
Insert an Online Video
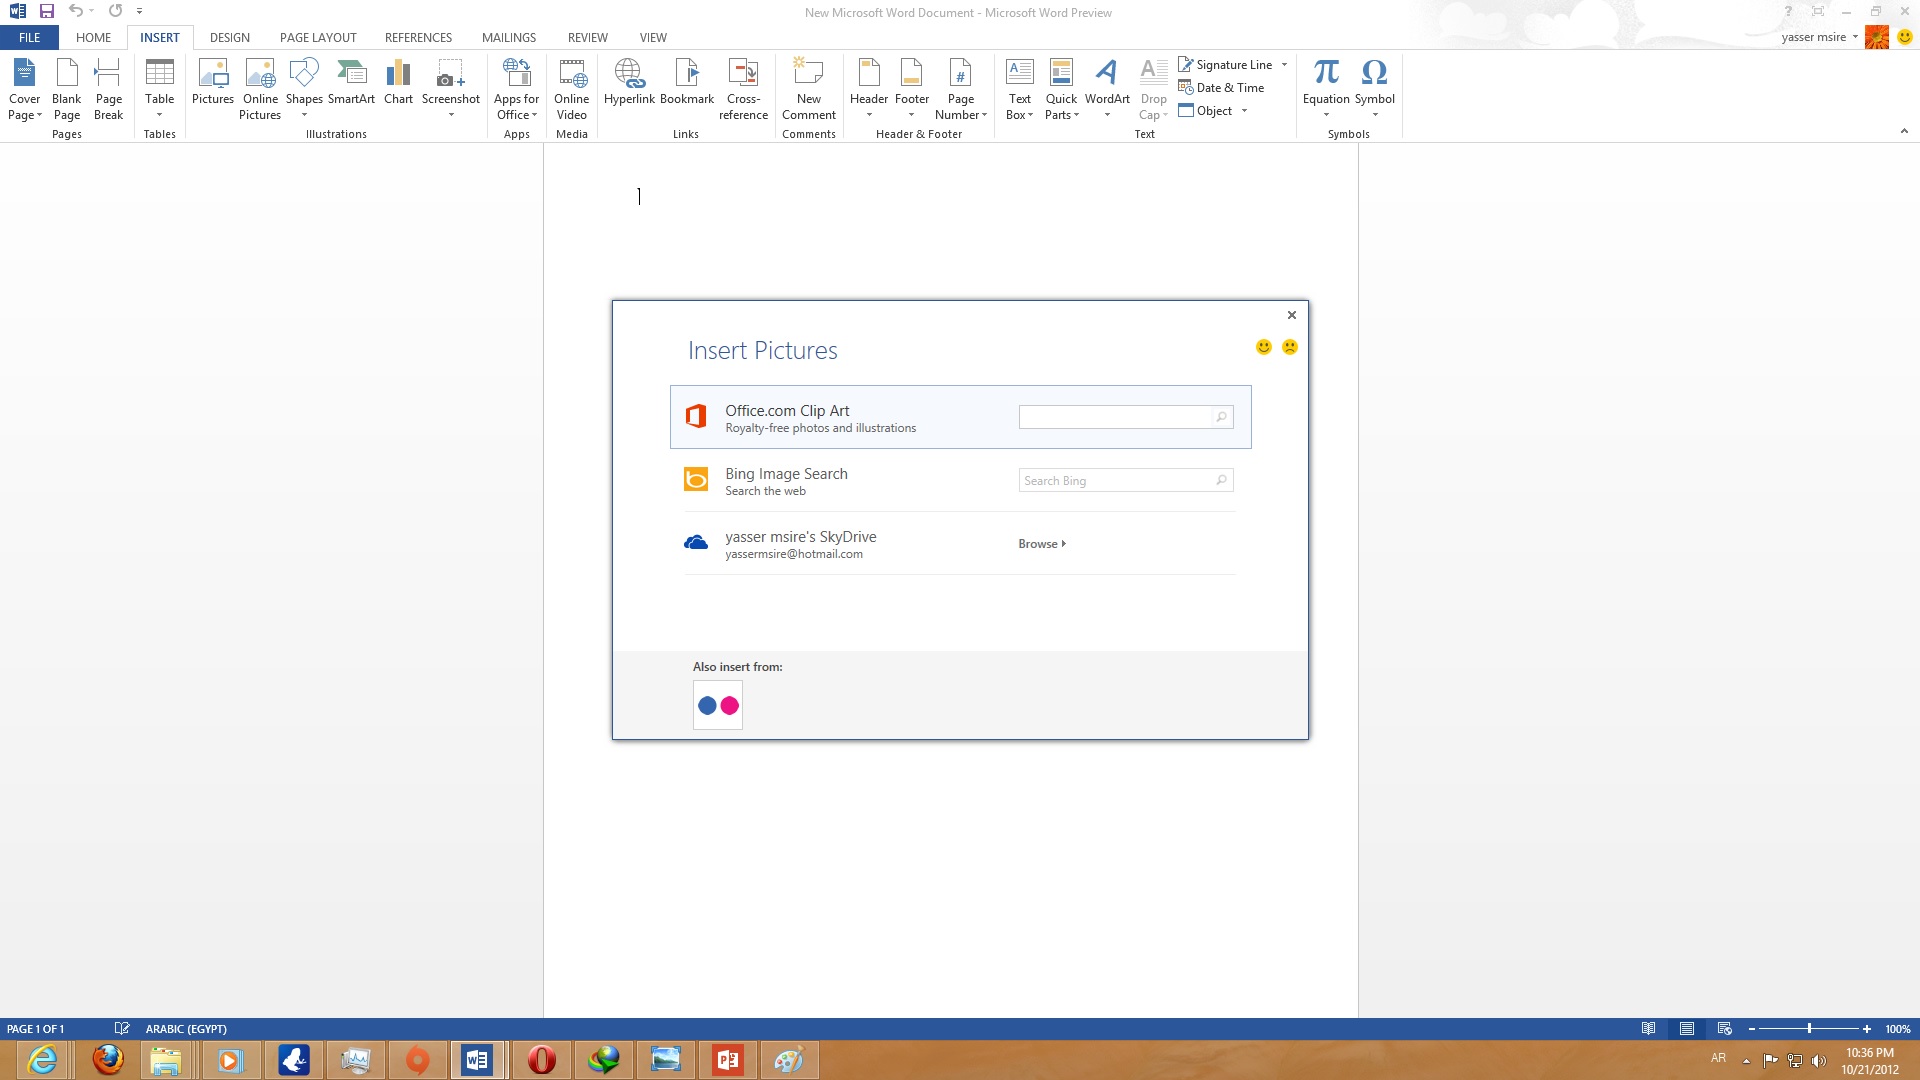[x=572, y=89]
